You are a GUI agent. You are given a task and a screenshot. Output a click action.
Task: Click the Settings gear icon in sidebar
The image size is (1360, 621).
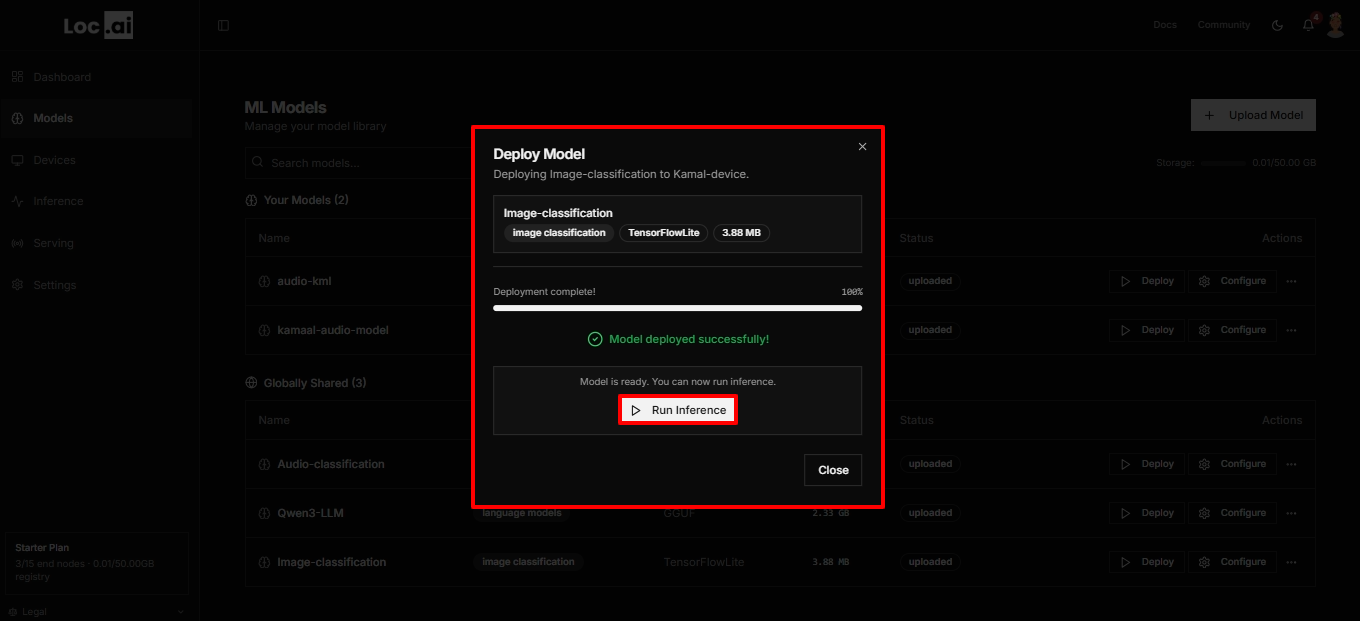(x=17, y=285)
